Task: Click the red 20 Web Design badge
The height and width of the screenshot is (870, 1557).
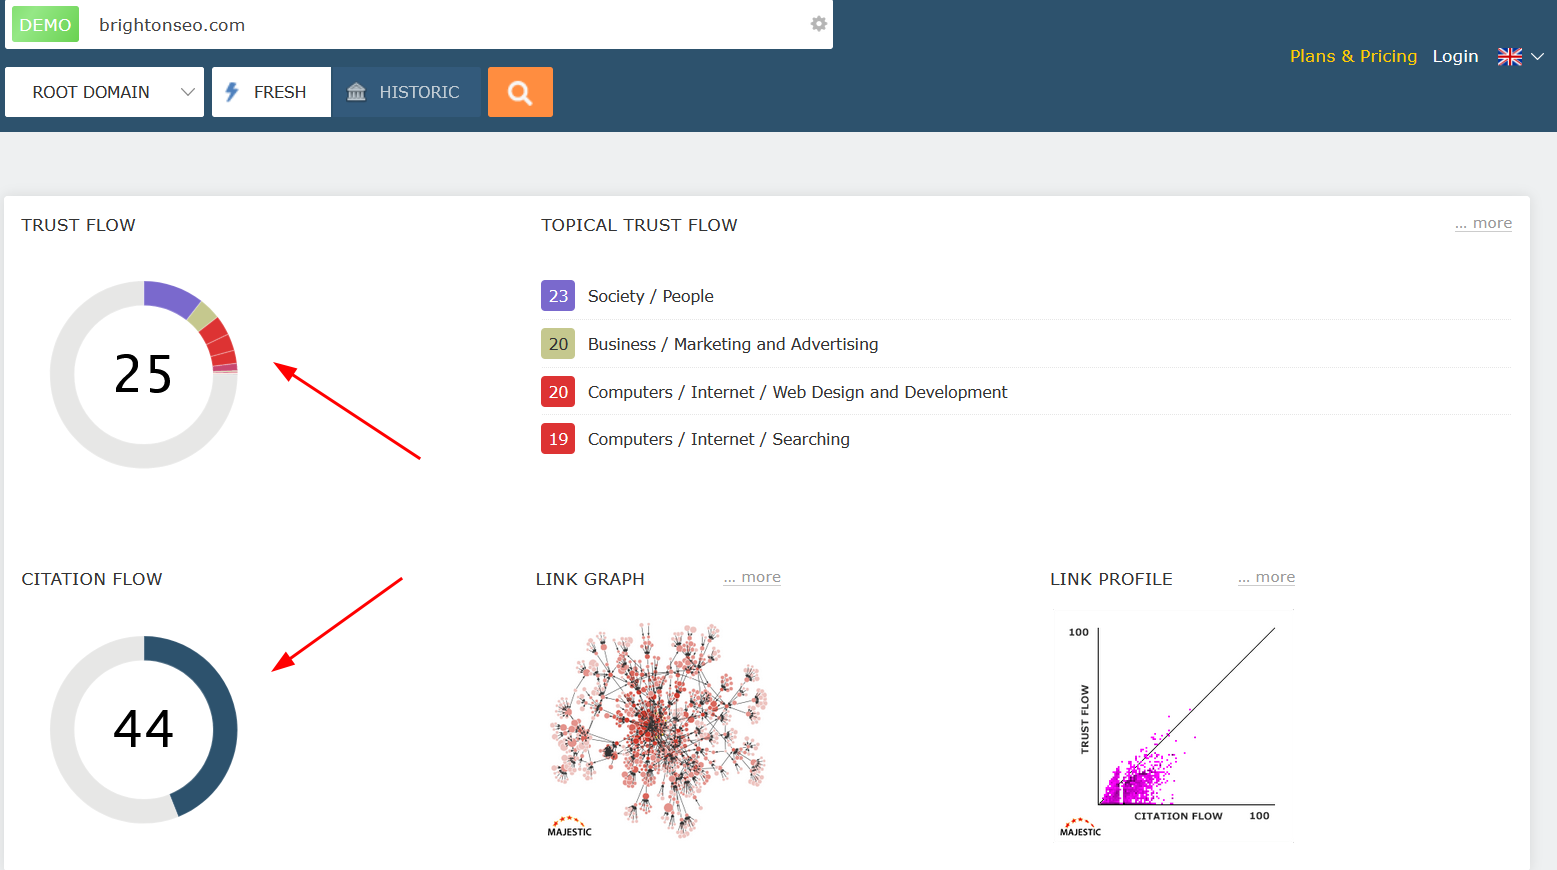Action: point(558,392)
